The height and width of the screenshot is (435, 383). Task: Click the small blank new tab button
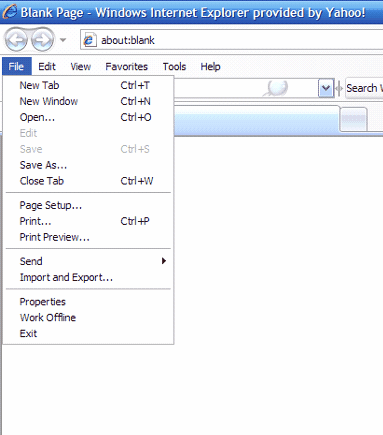click(354, 119)
